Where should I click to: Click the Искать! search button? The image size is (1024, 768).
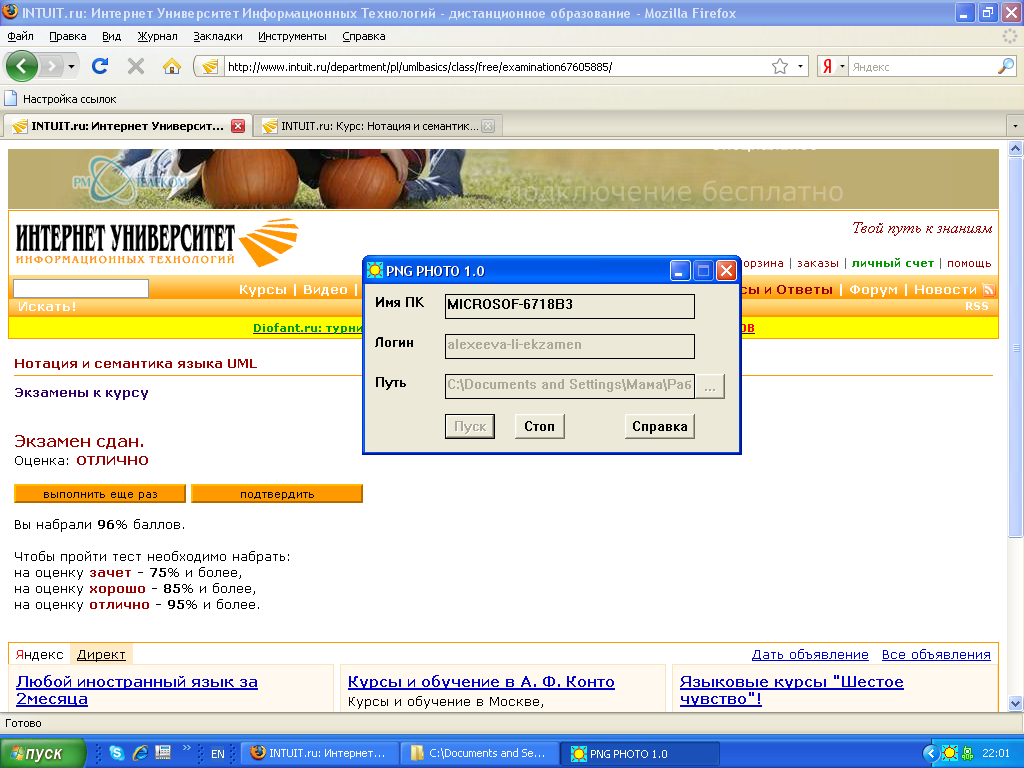click(46, 306)
